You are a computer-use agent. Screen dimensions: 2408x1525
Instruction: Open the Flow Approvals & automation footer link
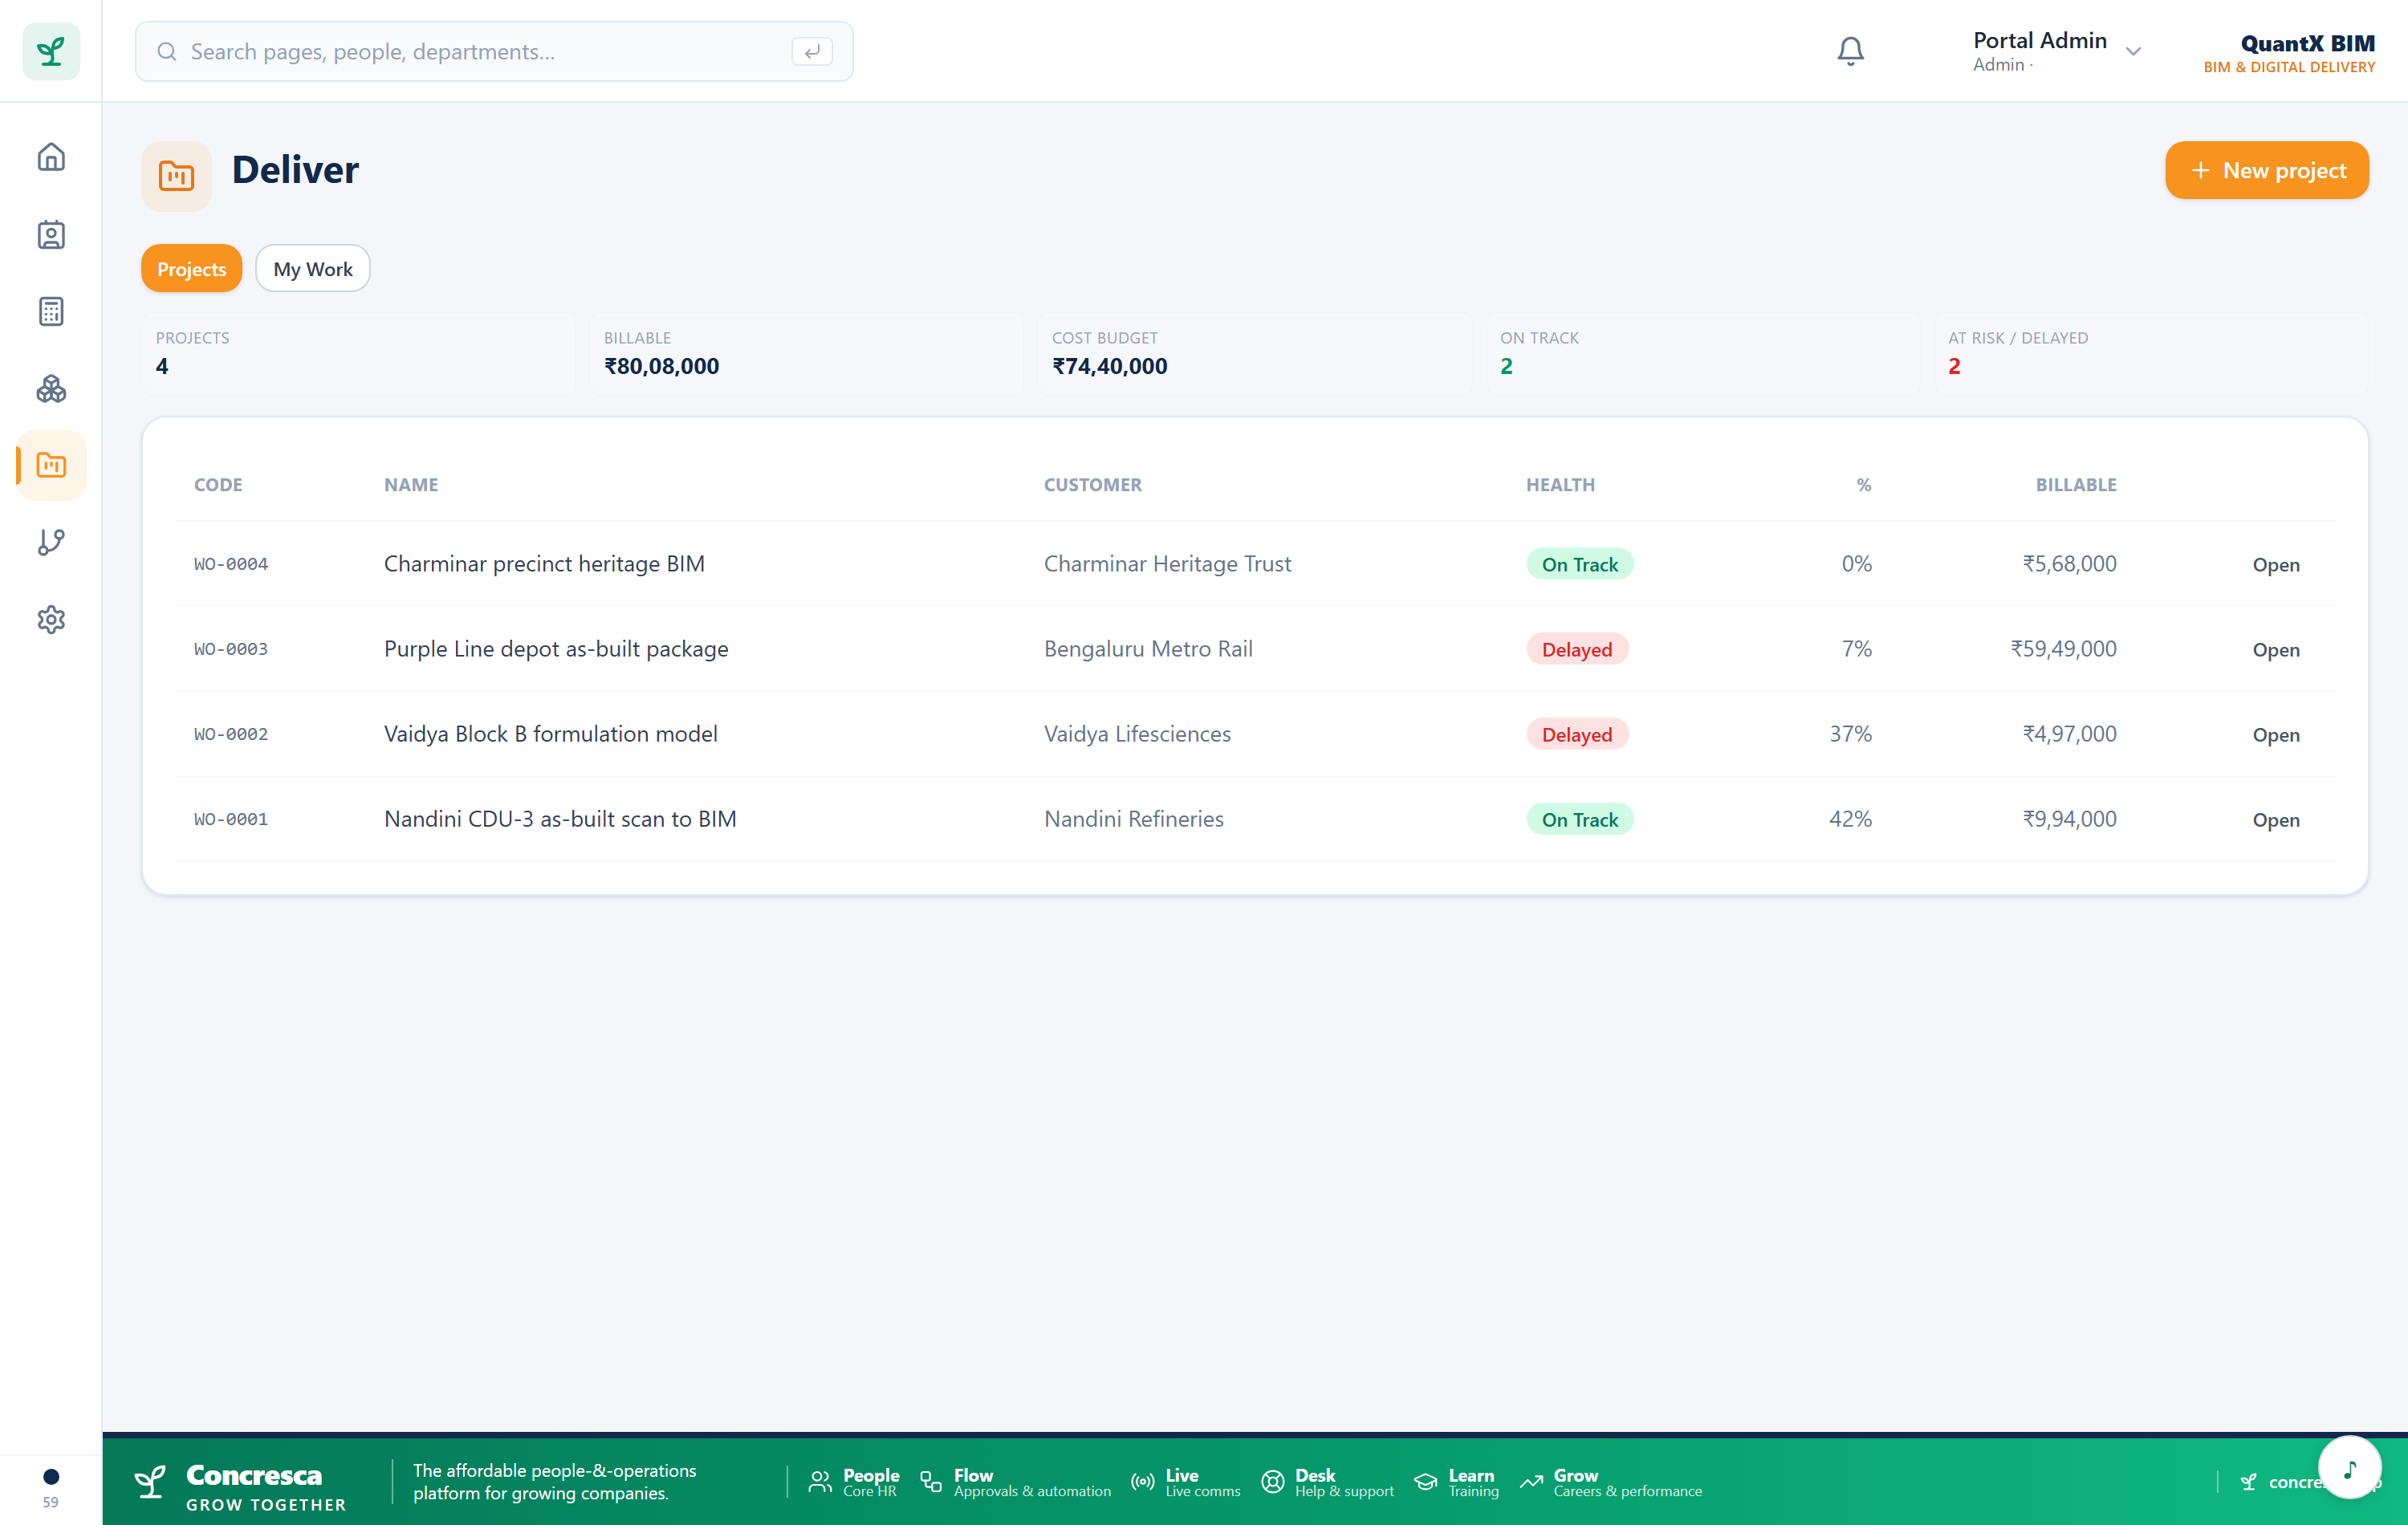1015,1482
